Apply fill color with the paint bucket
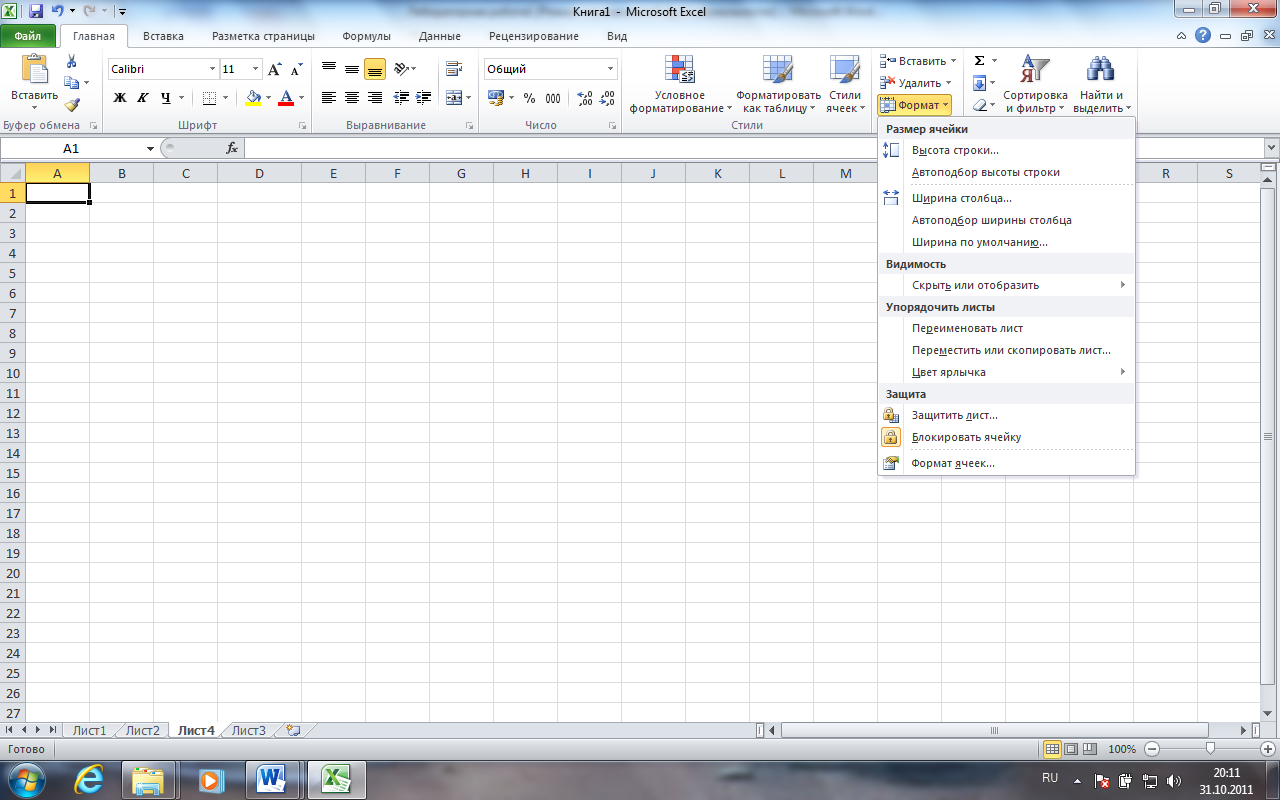Screen dimensions: 1280x800 (253, 98)
